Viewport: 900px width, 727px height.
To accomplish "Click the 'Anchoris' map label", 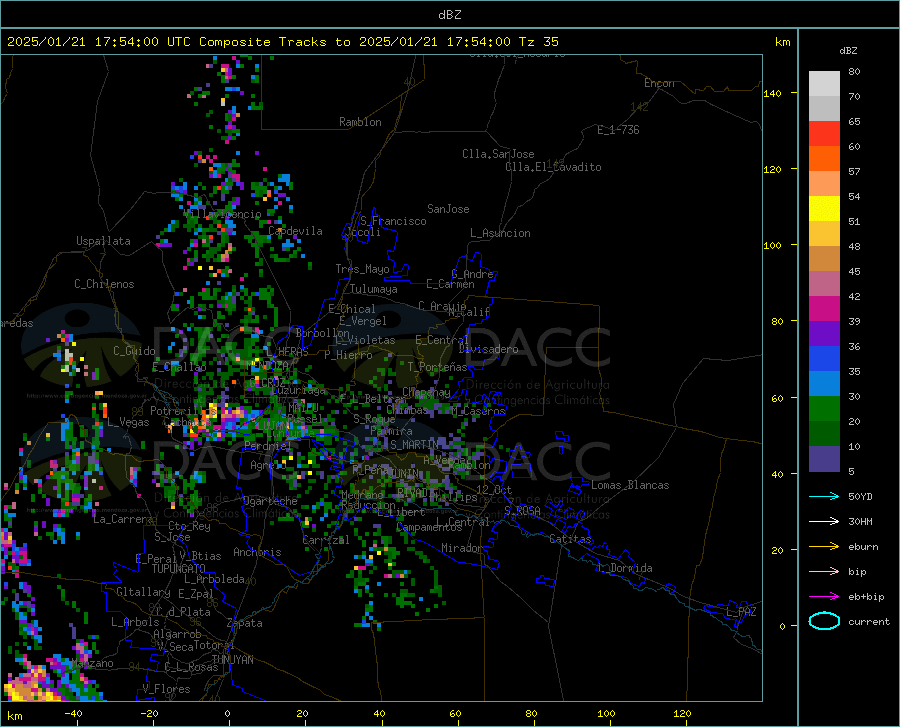I will 257,553.
